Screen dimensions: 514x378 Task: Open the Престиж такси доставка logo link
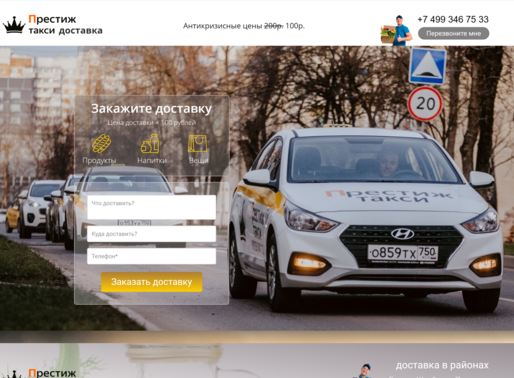[x=53, y=25]
